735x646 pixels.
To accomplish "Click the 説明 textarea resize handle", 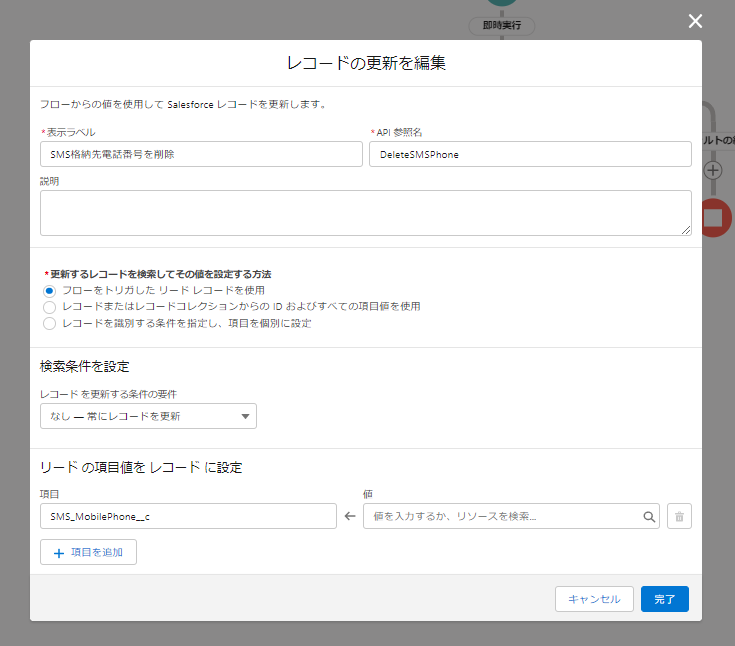I will pos(686,230).
